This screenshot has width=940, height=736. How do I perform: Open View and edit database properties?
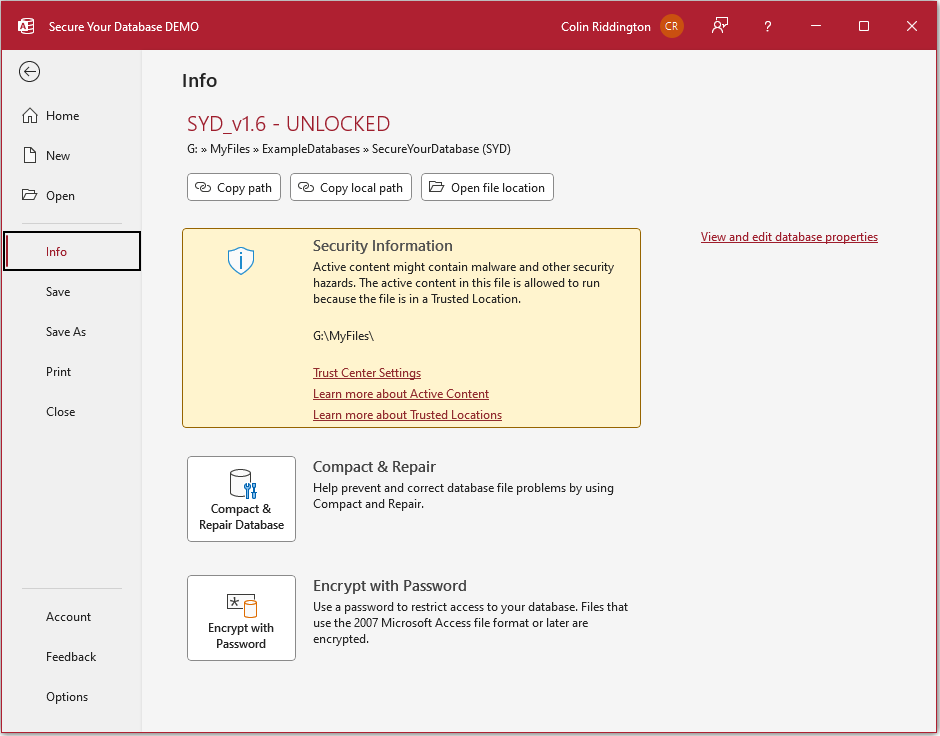[789, 237]
